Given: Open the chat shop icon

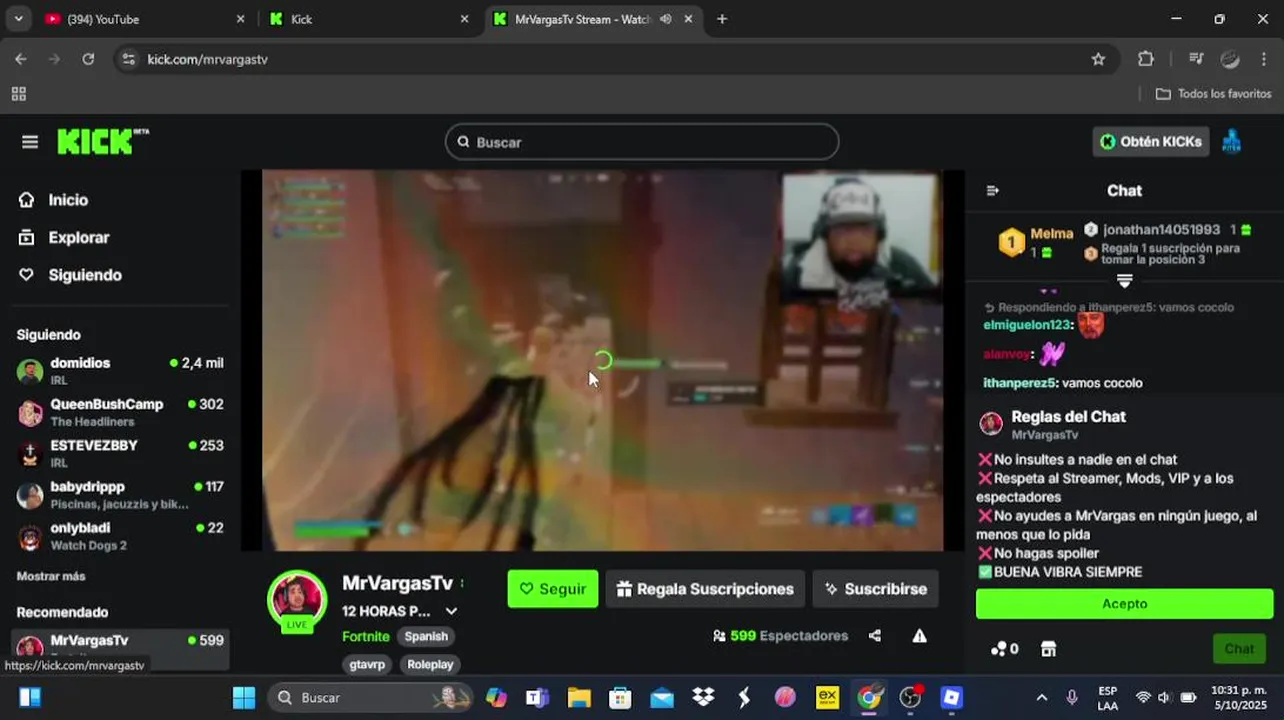Looking at the screenshot, I should tap(1048, 649).
